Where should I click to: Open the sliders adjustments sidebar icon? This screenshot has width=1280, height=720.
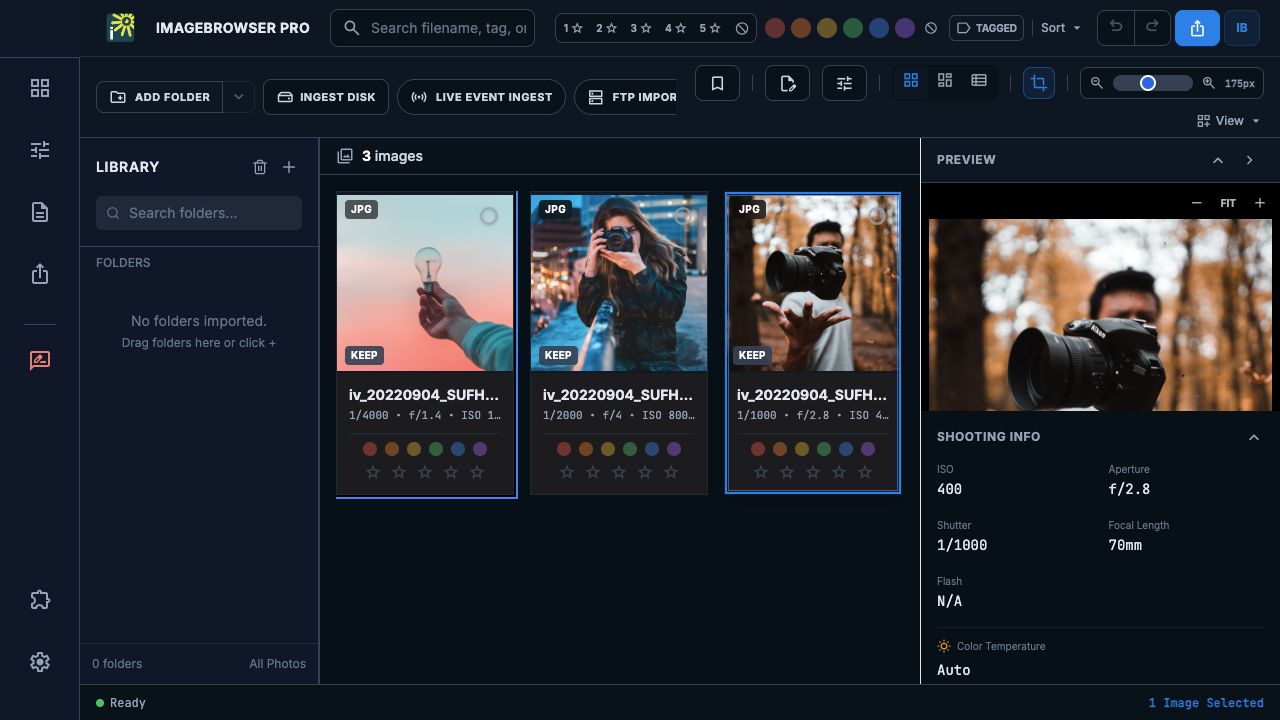40,150
